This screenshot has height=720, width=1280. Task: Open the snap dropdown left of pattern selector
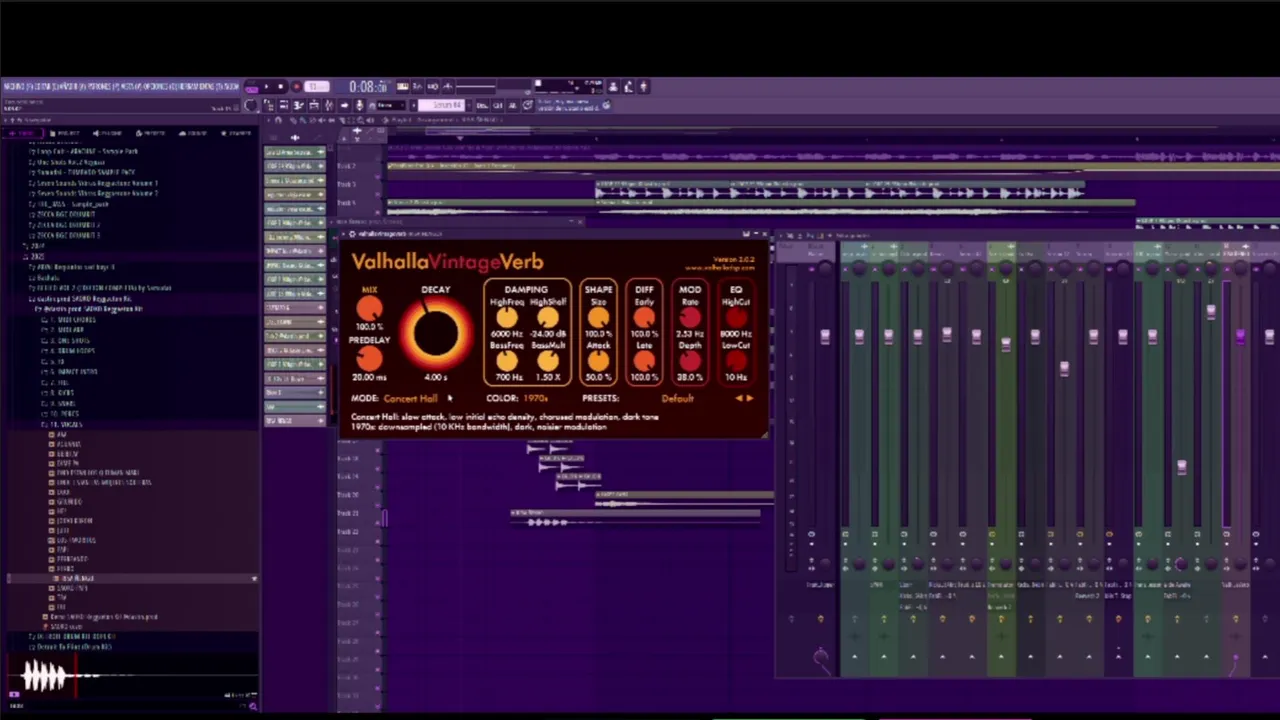(x=391, y=105)
